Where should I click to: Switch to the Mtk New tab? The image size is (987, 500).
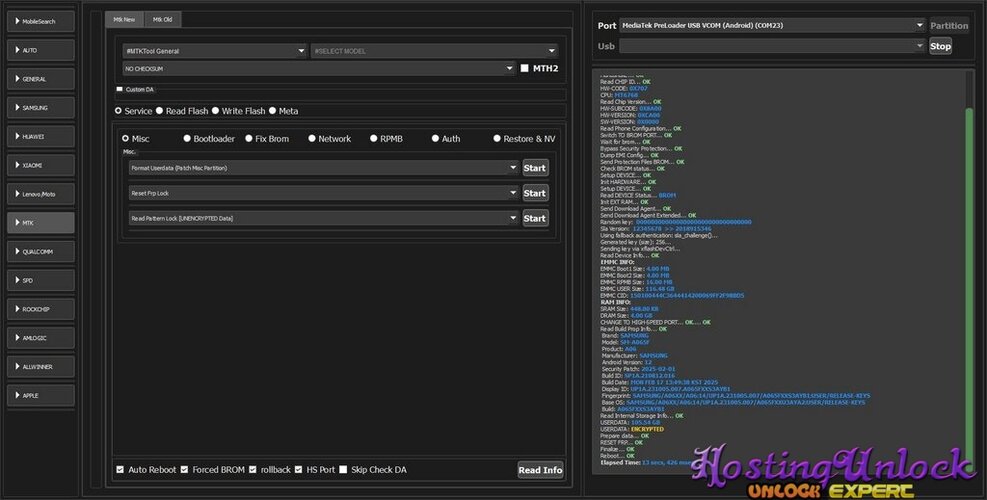(124, 20)
